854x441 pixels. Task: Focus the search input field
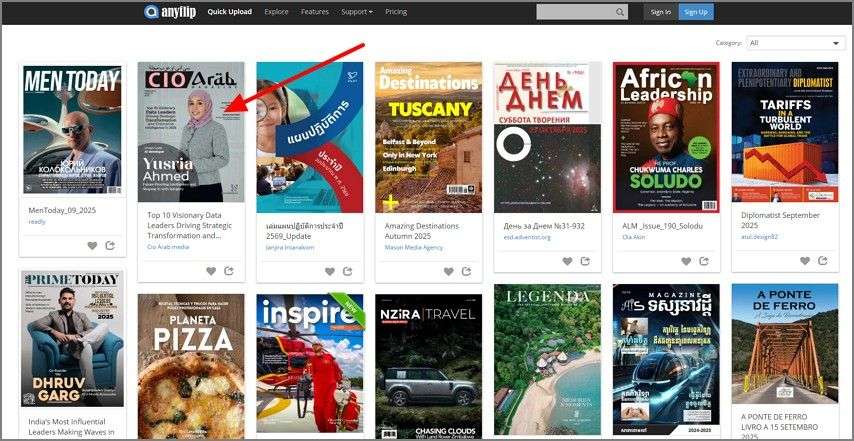pos(576,12)
